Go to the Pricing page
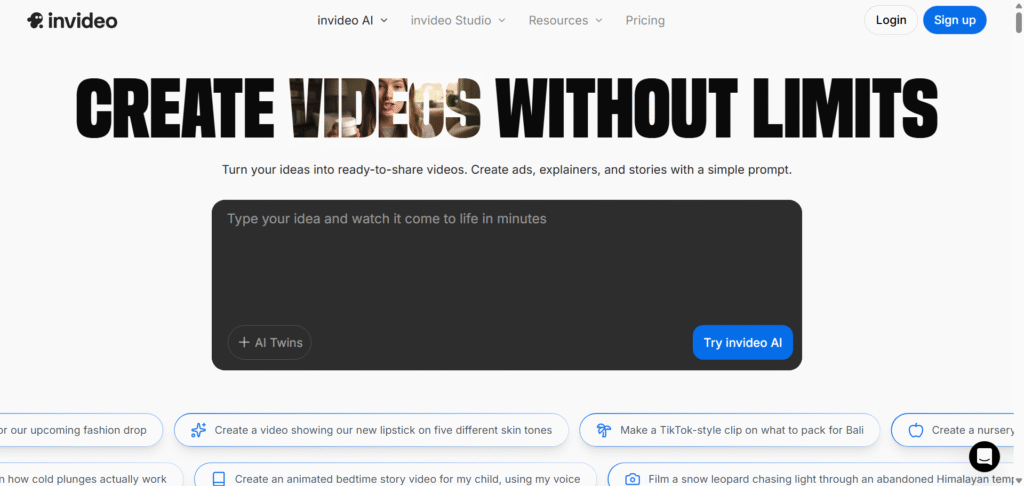 (645, 20)
